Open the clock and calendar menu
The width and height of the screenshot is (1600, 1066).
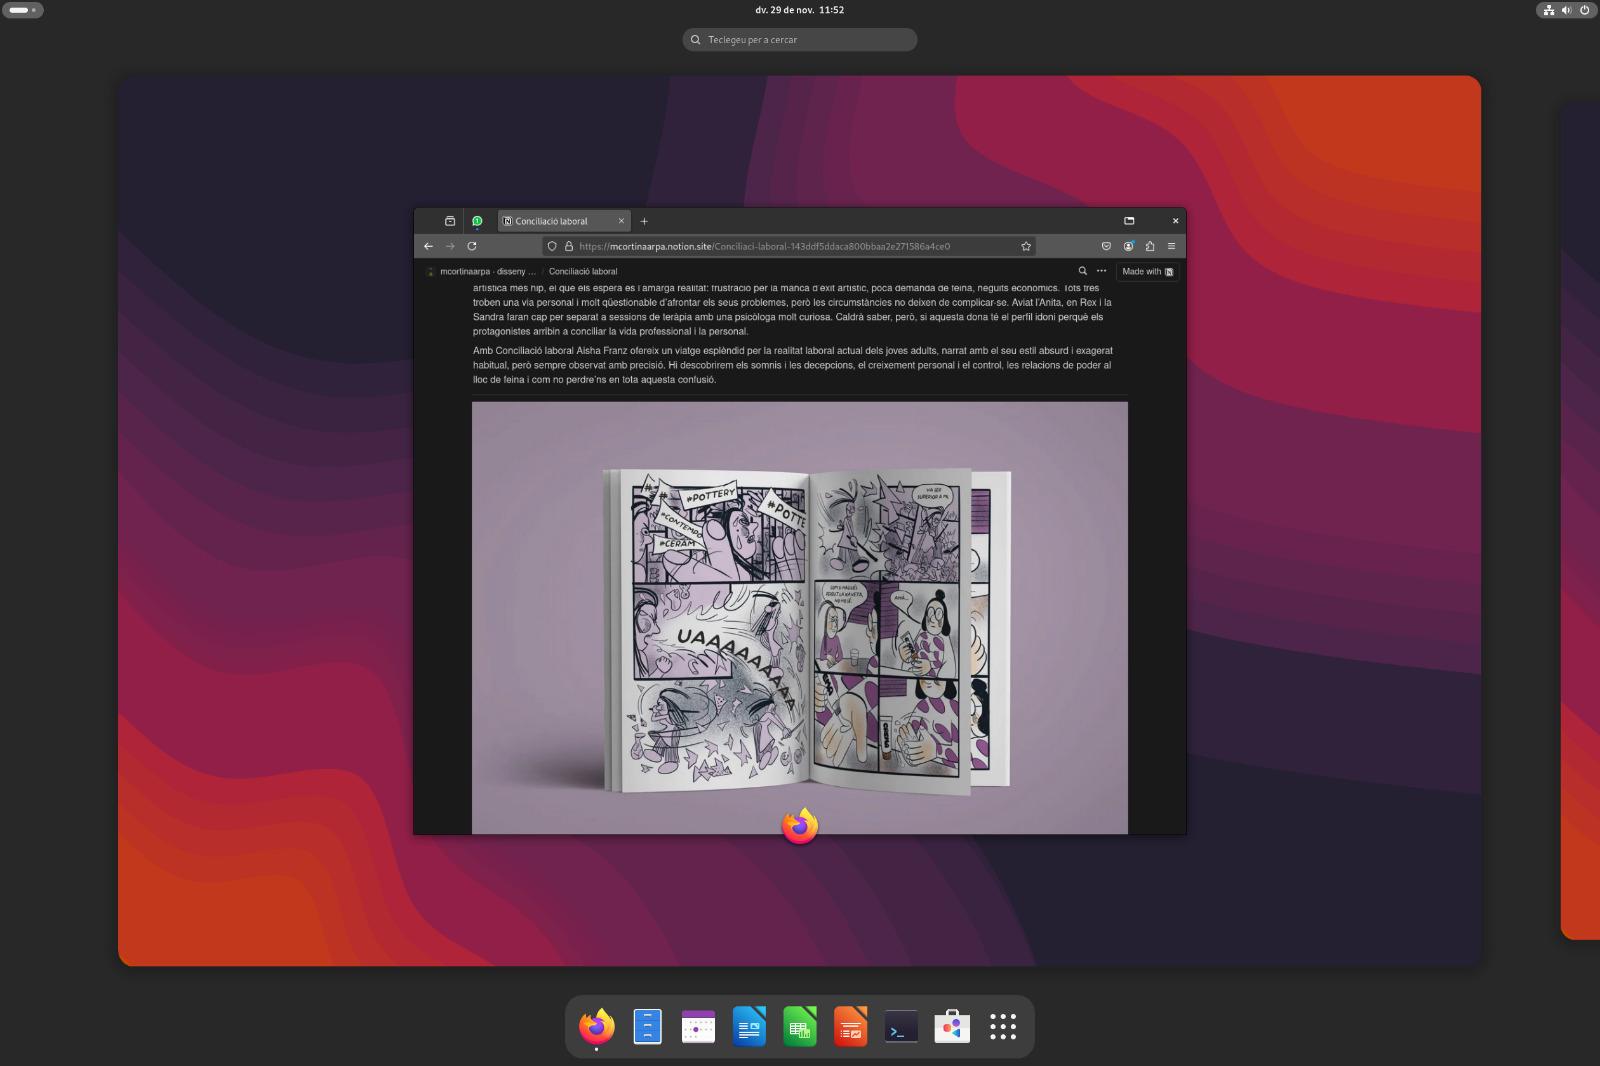(800, 10)
